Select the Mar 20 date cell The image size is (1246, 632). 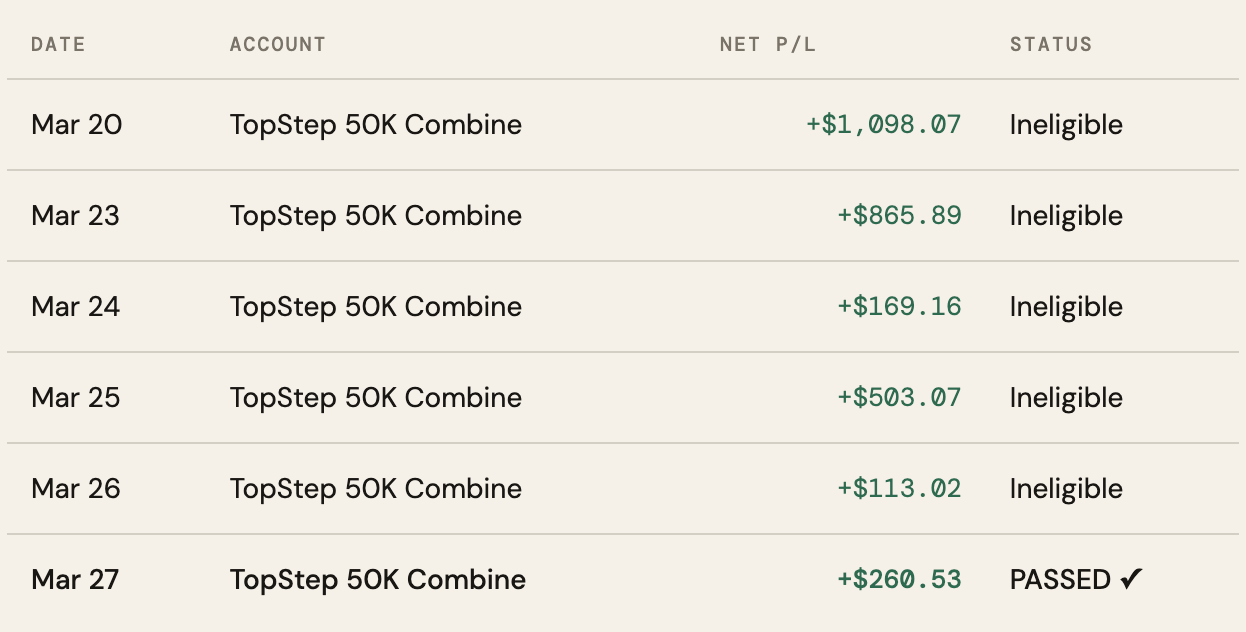click(77, 125)
